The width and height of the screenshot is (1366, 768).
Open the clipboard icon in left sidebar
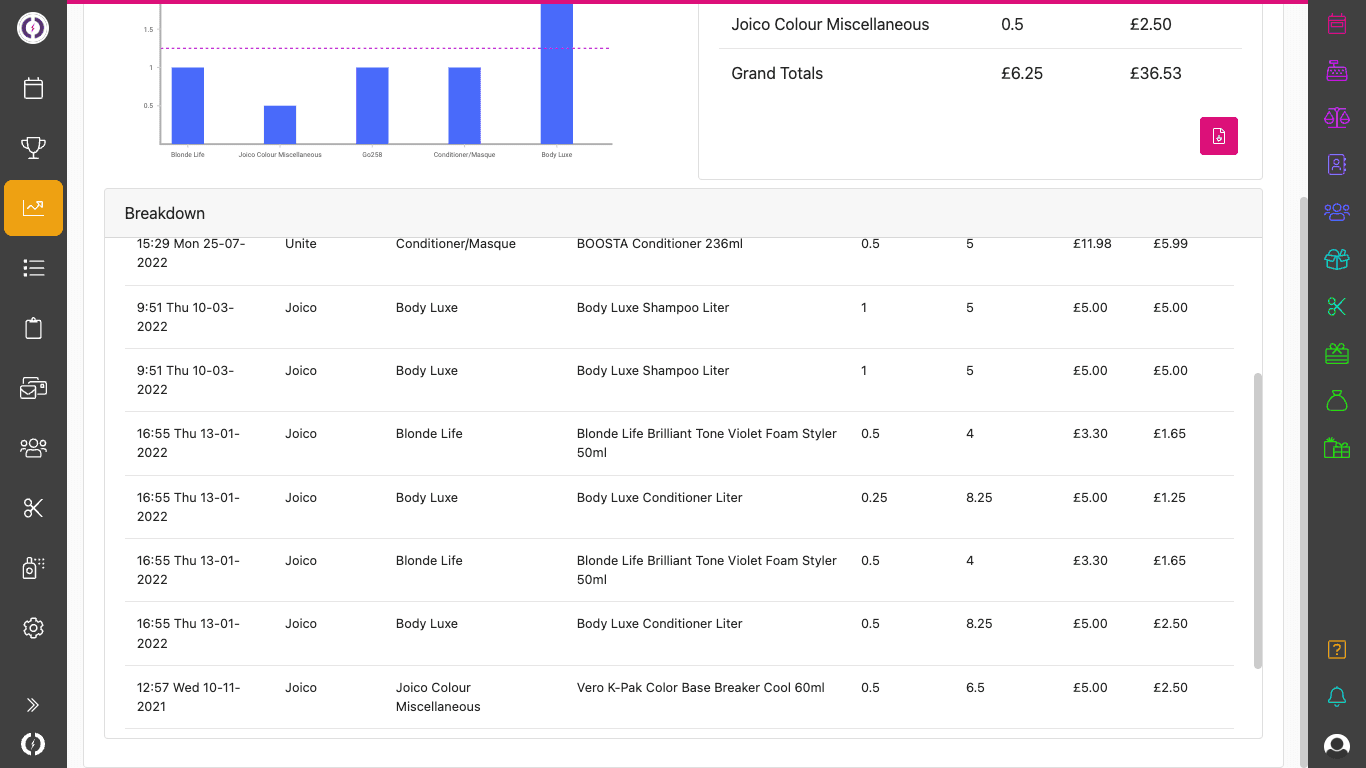coord(33,328)
